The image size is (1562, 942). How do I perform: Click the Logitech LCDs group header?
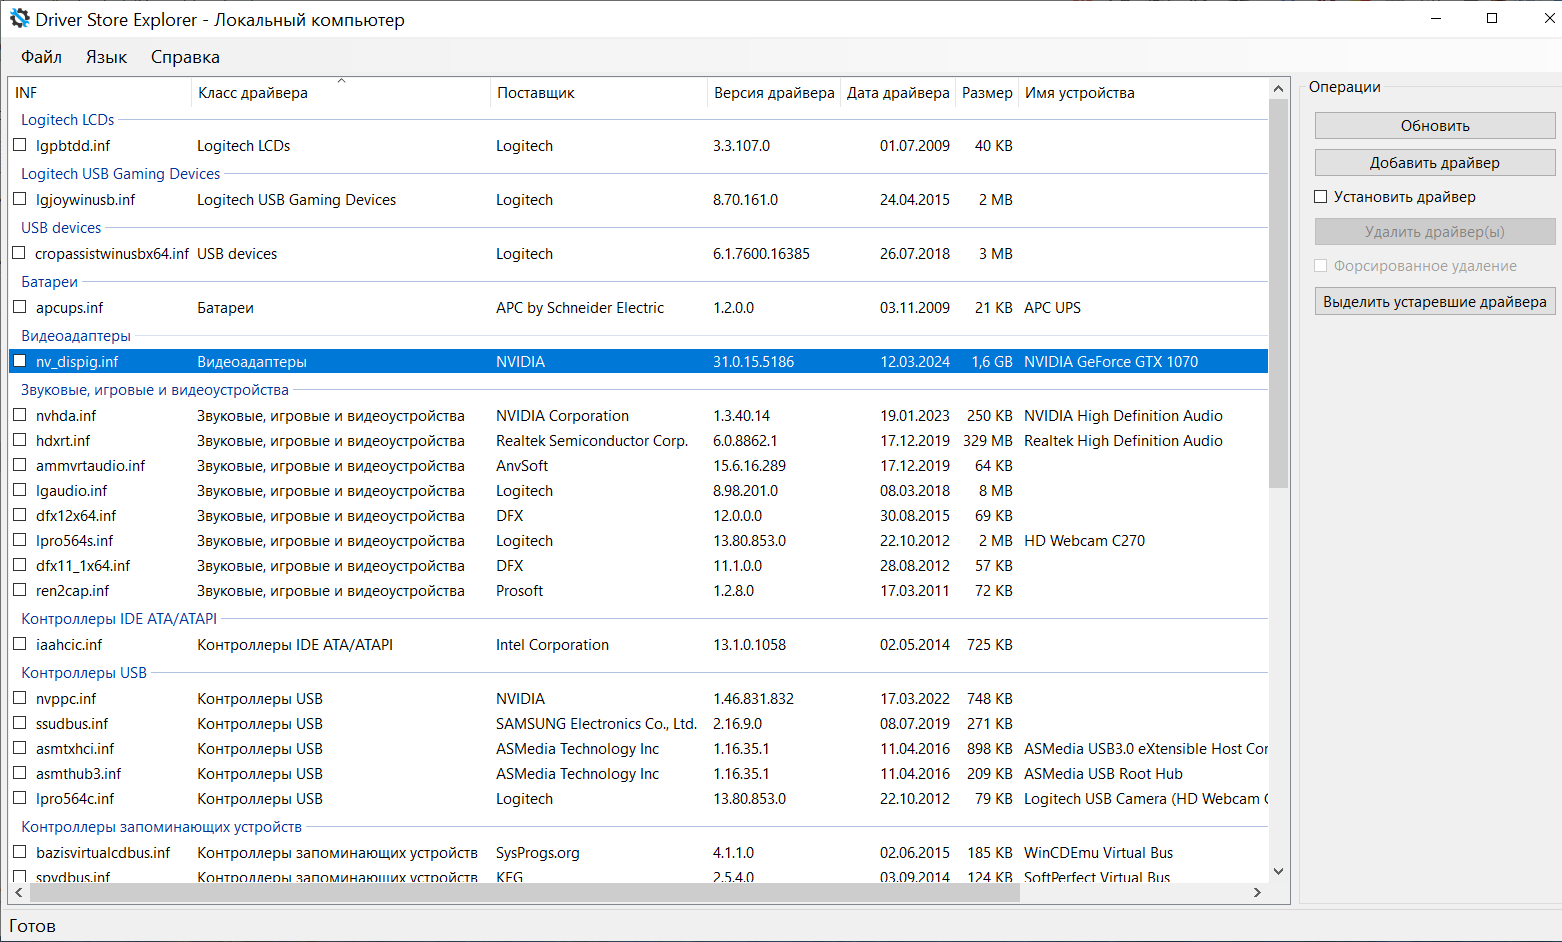click(68, 120)
